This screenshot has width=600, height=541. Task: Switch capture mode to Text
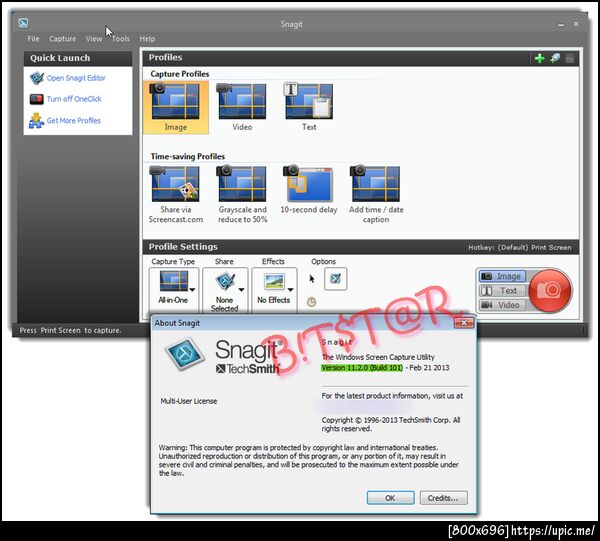502,290
